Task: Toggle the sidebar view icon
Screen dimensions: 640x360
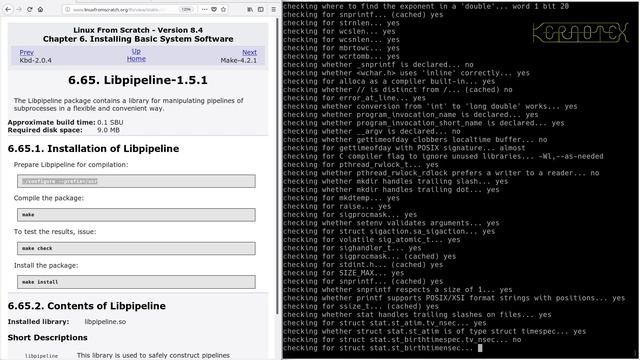Action: (x=261, y=9)
